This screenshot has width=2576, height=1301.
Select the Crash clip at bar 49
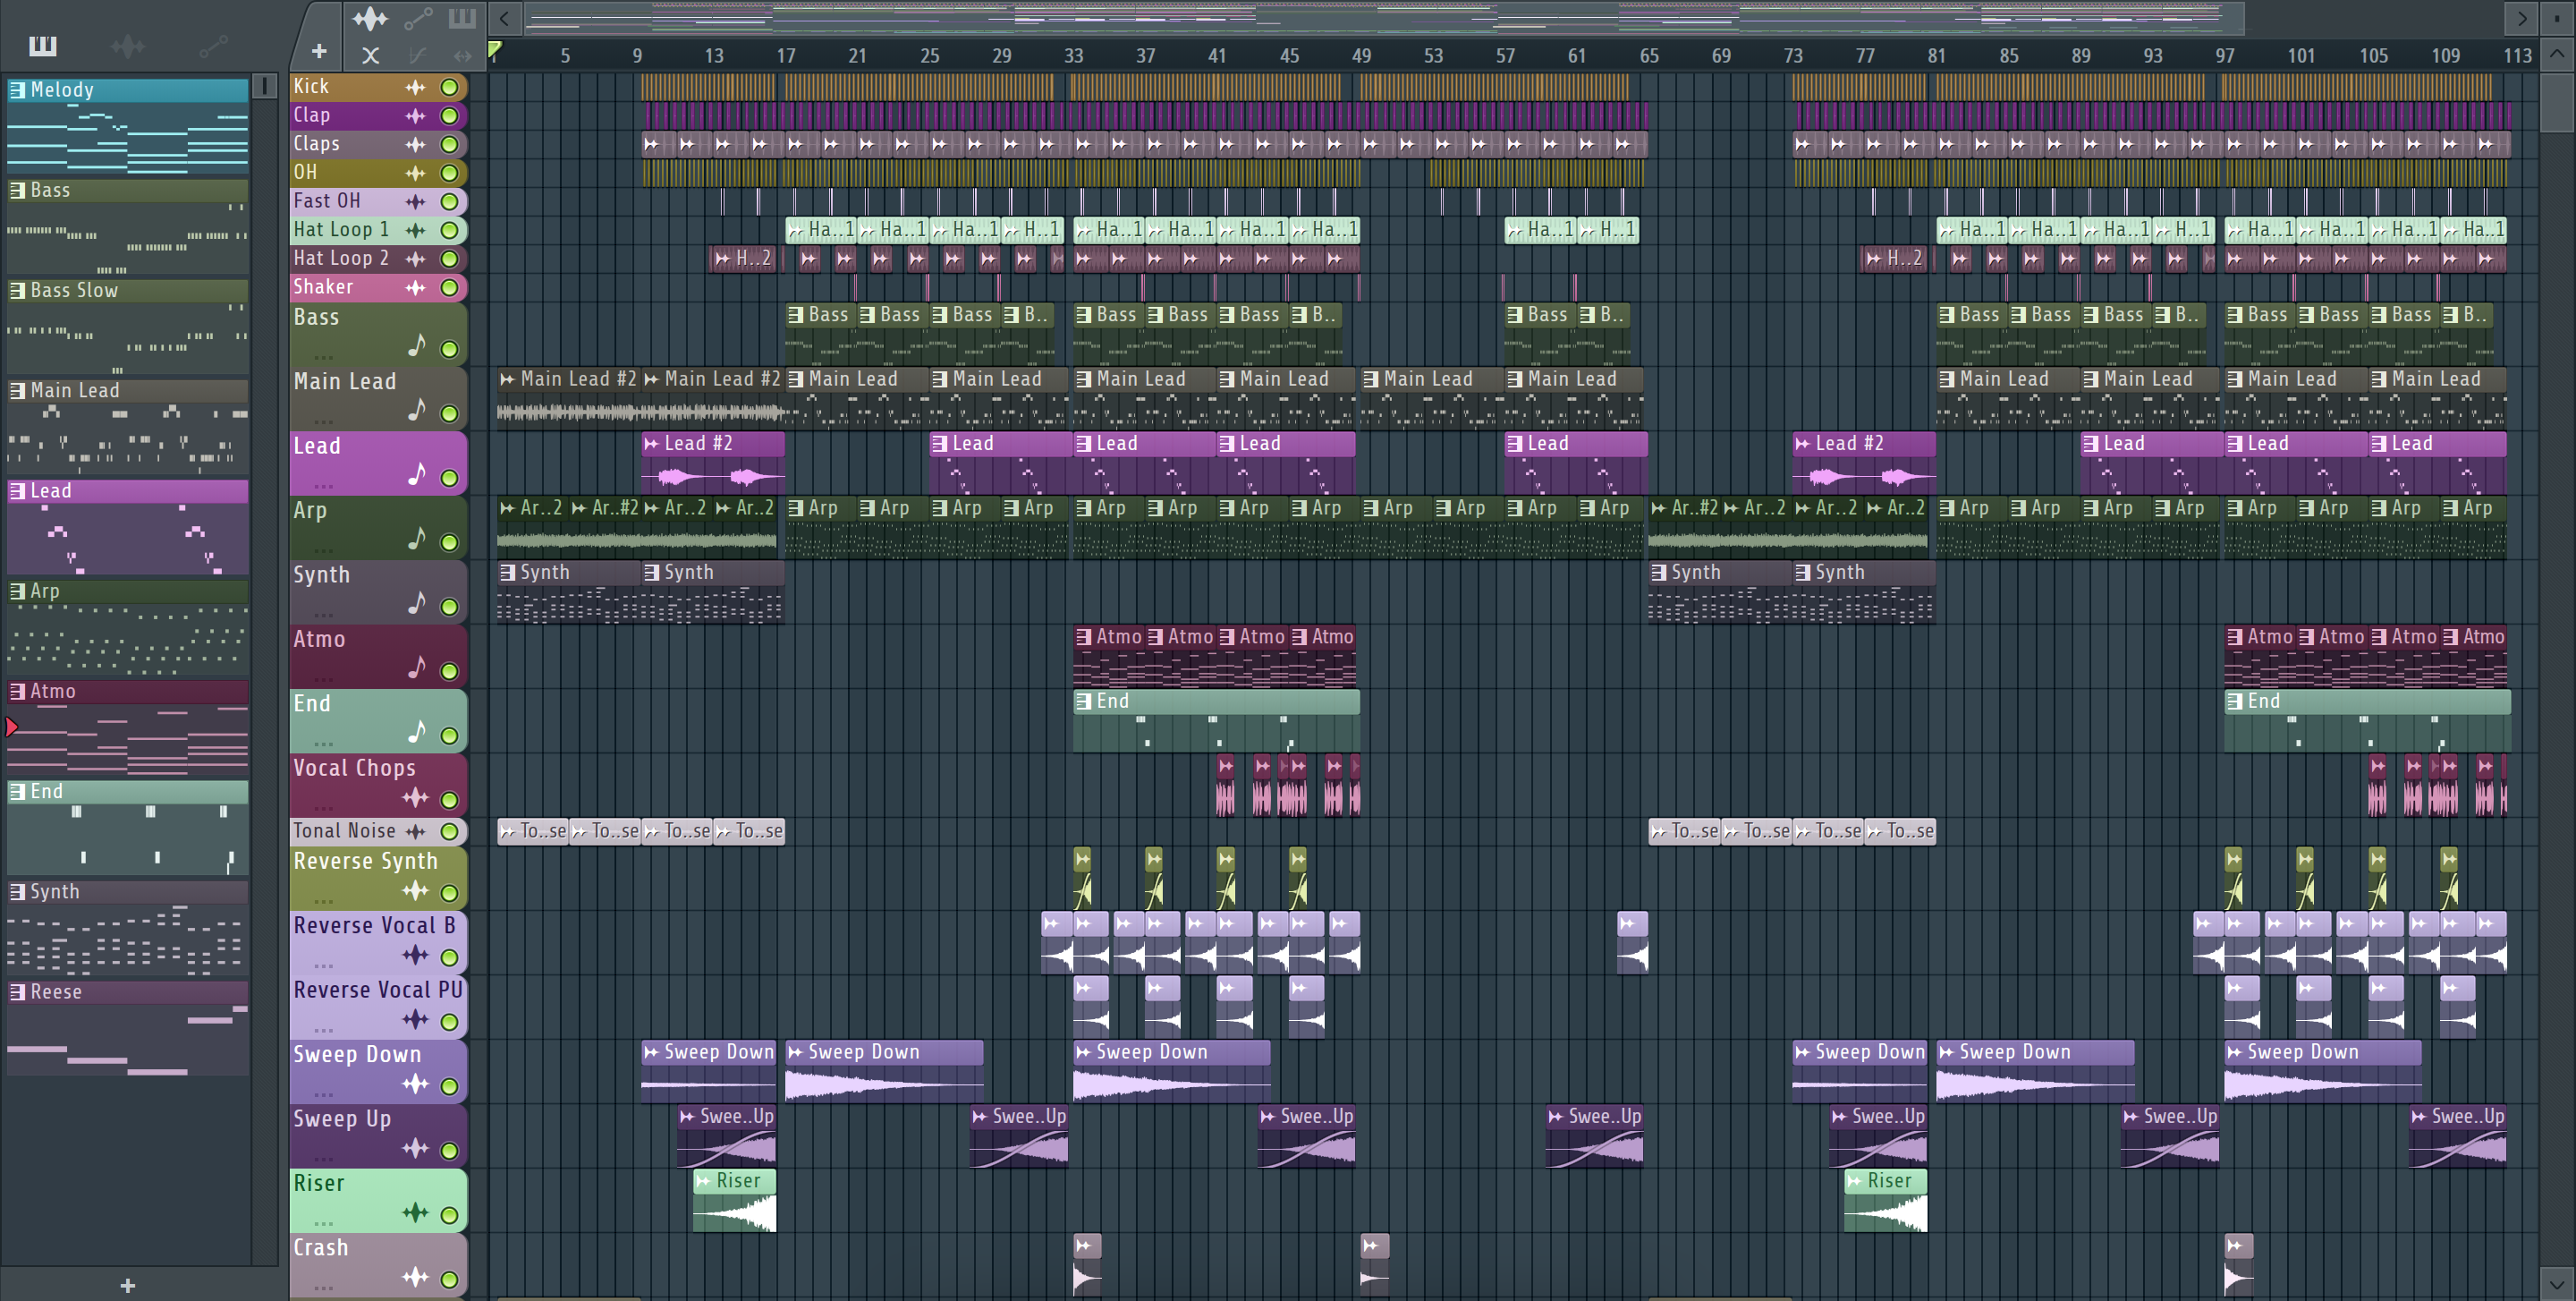click(x=1375, y=1264)
